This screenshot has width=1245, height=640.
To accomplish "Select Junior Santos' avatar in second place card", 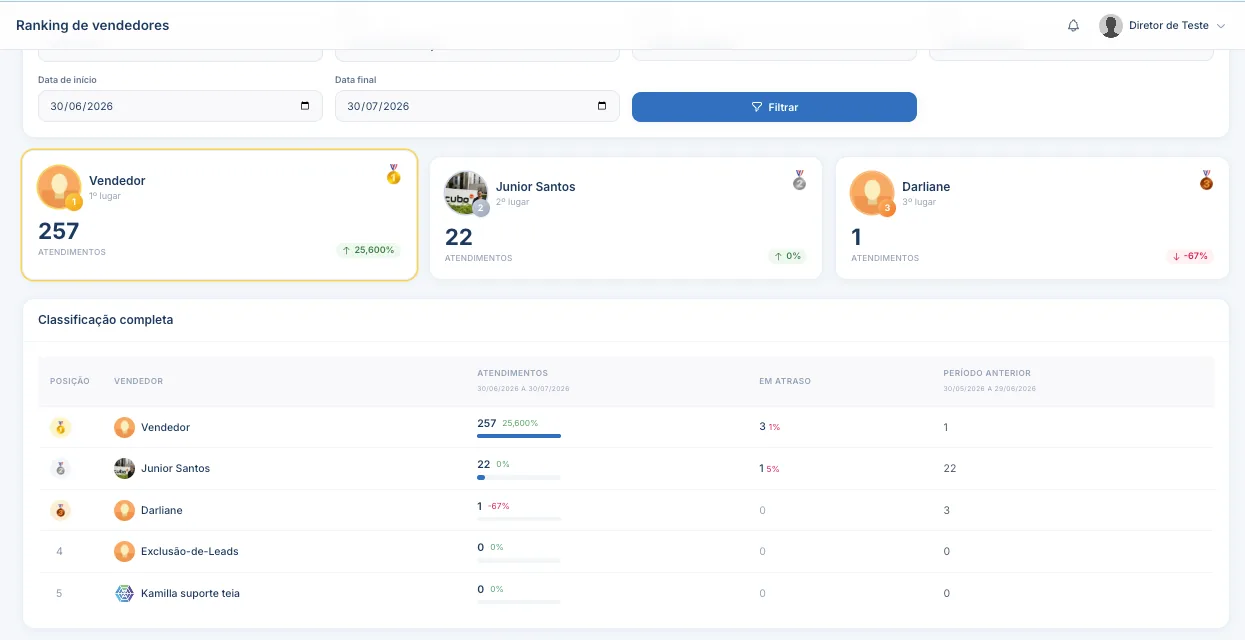I will coord(466,193).
